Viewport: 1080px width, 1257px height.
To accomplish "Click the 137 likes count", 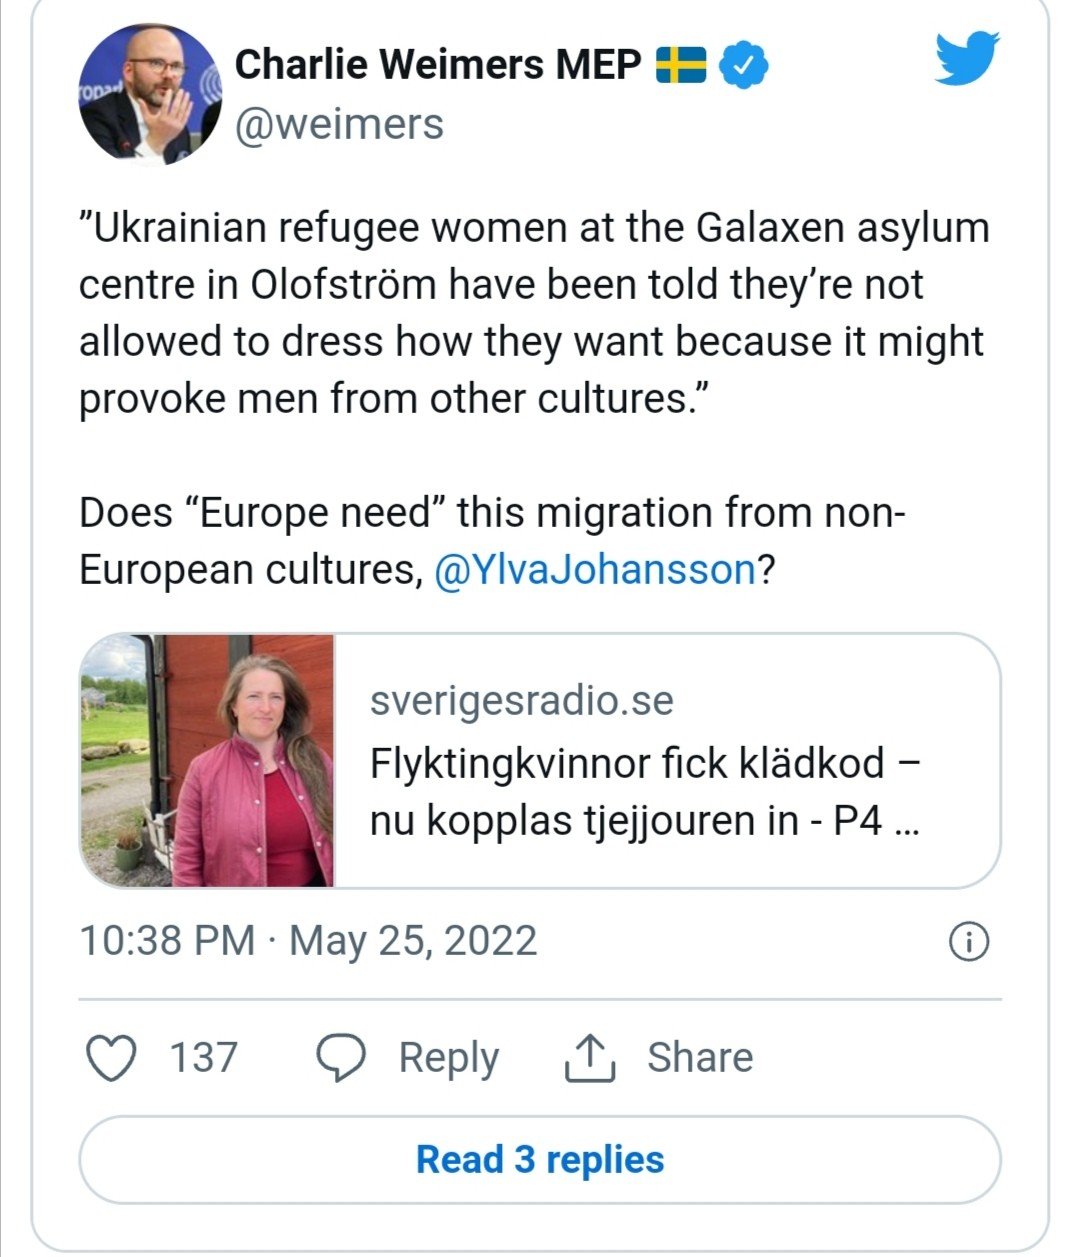I will [x=203, y=1057].
